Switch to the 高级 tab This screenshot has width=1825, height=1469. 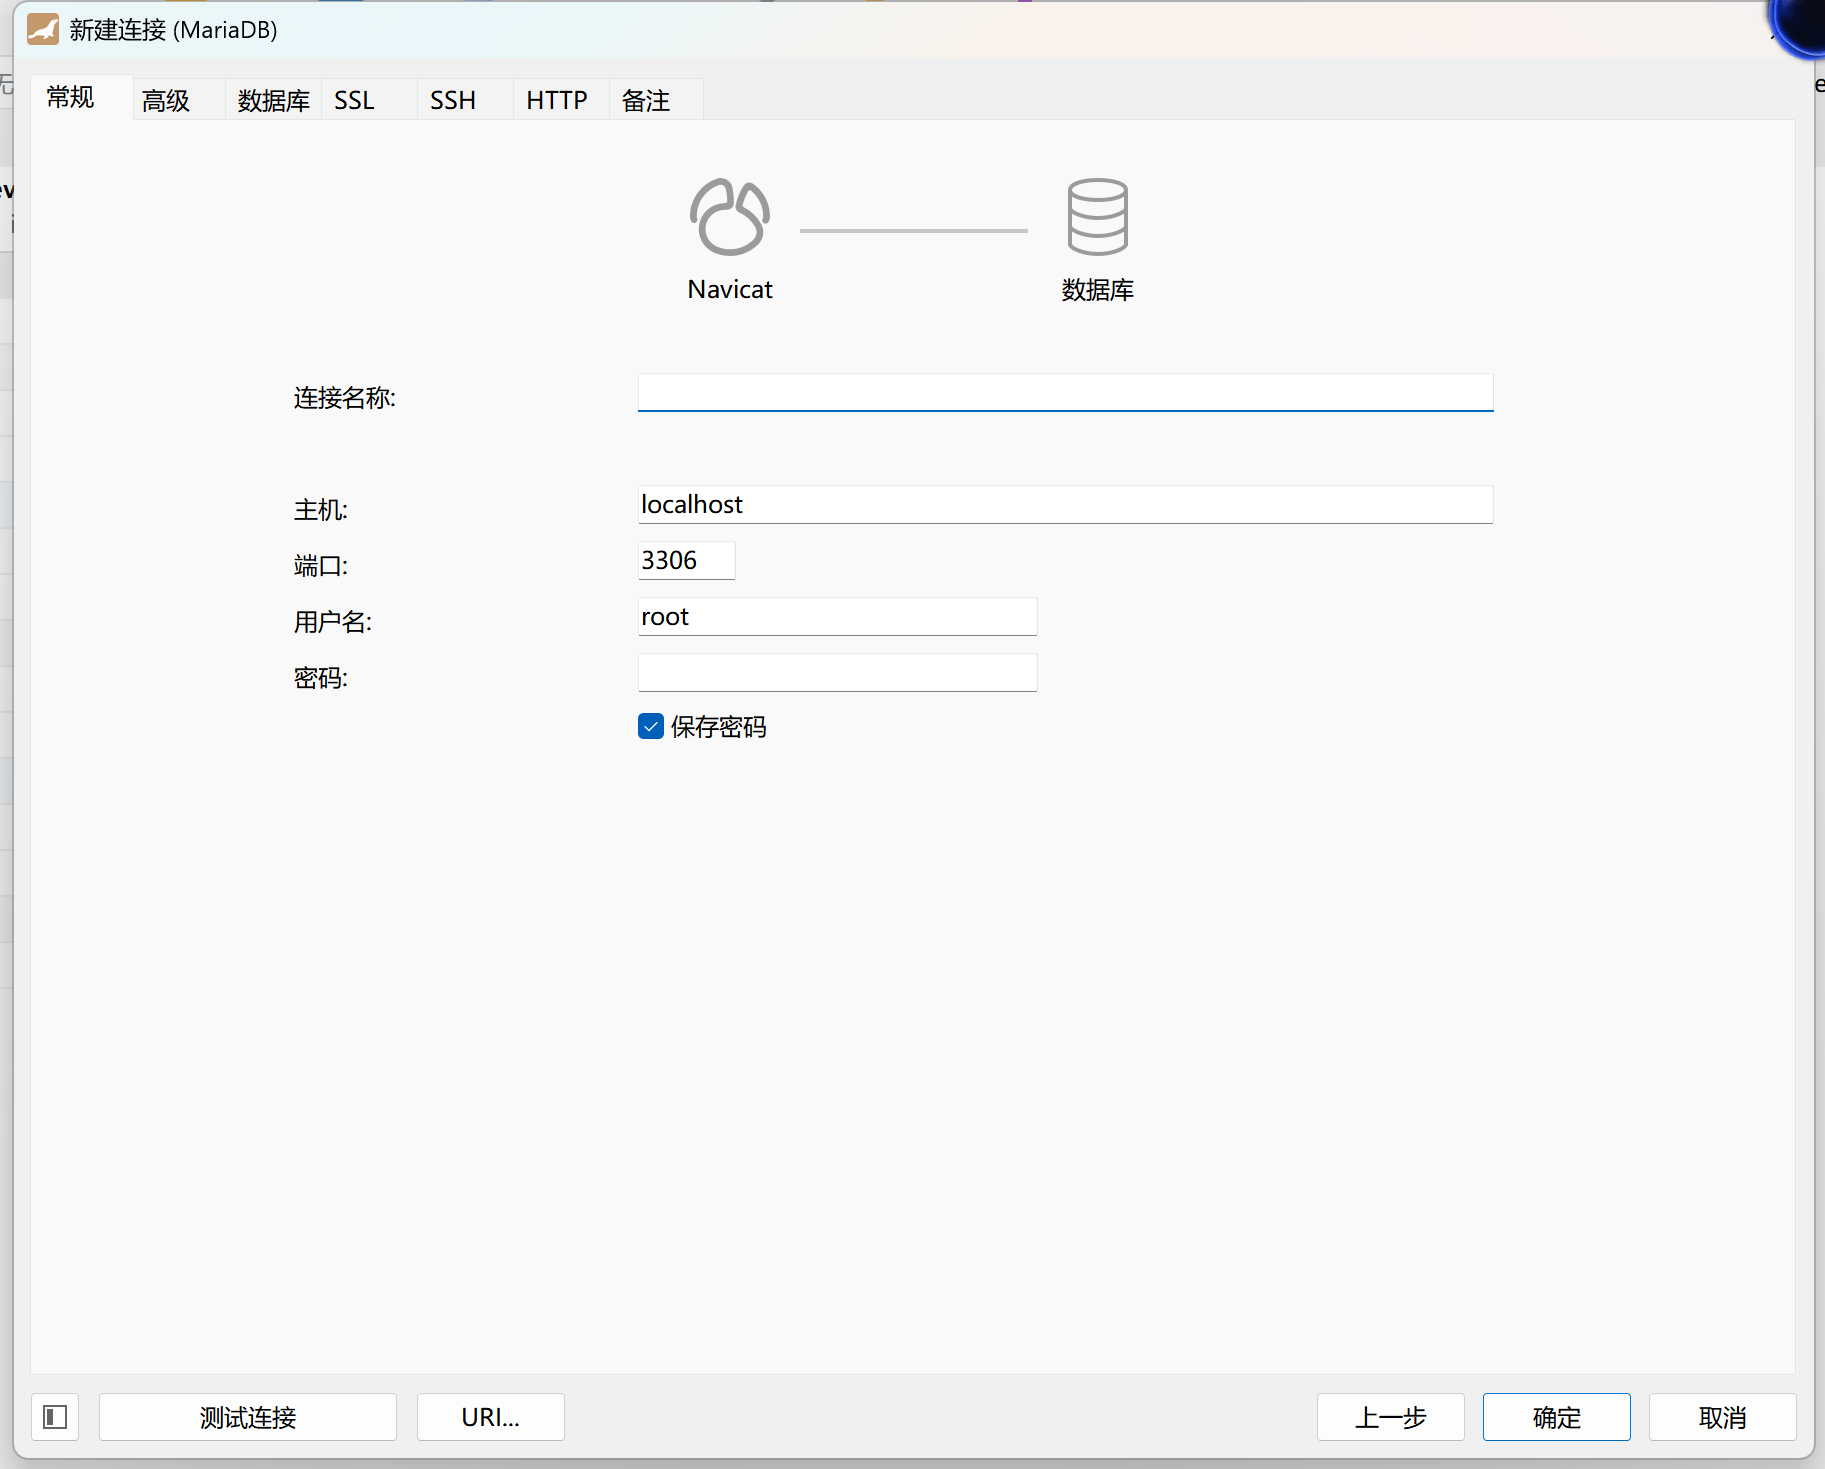[x=166, y=99]
